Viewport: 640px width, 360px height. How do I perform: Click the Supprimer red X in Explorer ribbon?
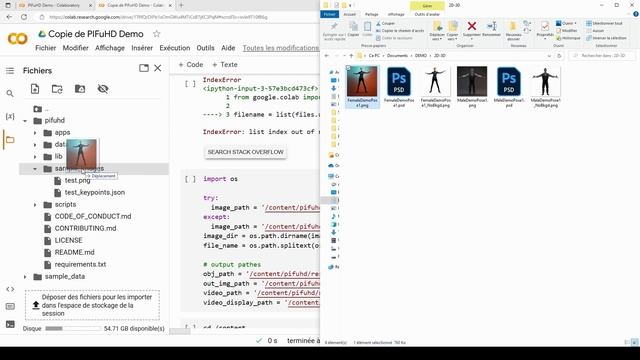[471, 29]
